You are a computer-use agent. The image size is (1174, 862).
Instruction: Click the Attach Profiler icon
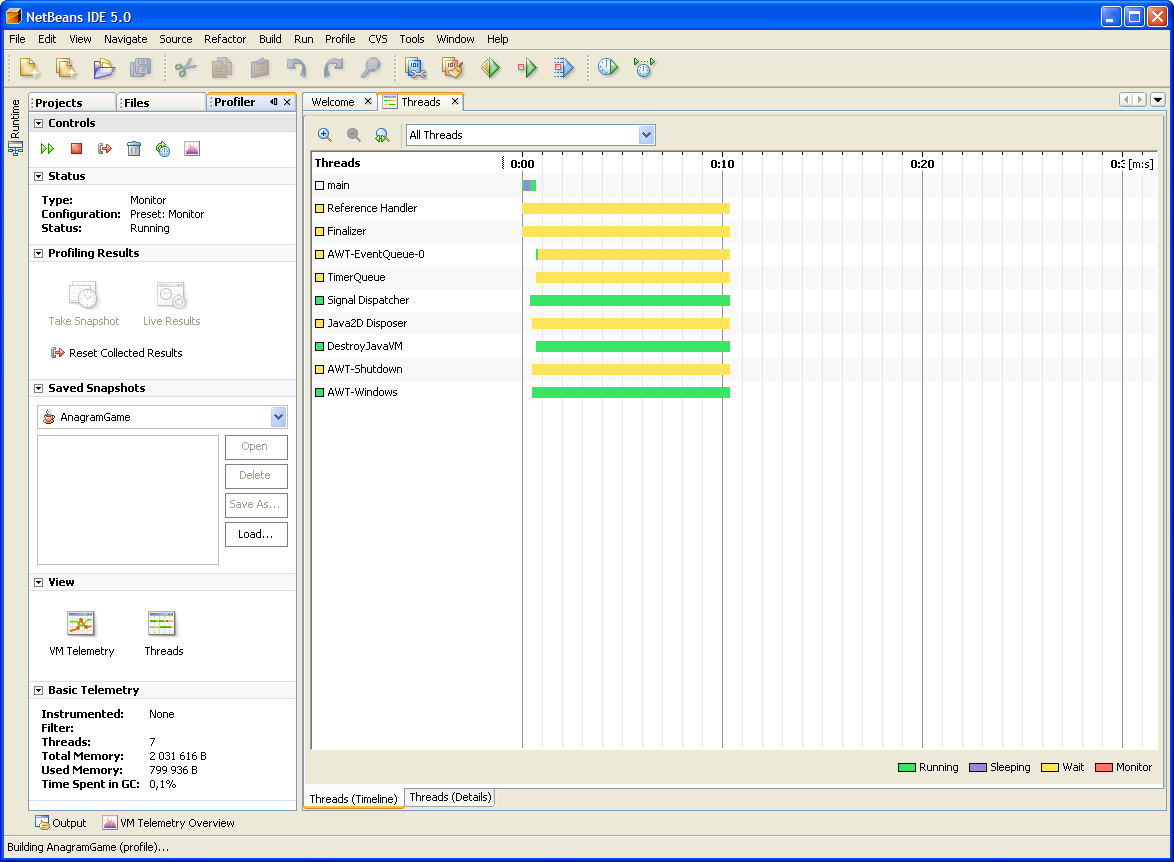point(644,67)
